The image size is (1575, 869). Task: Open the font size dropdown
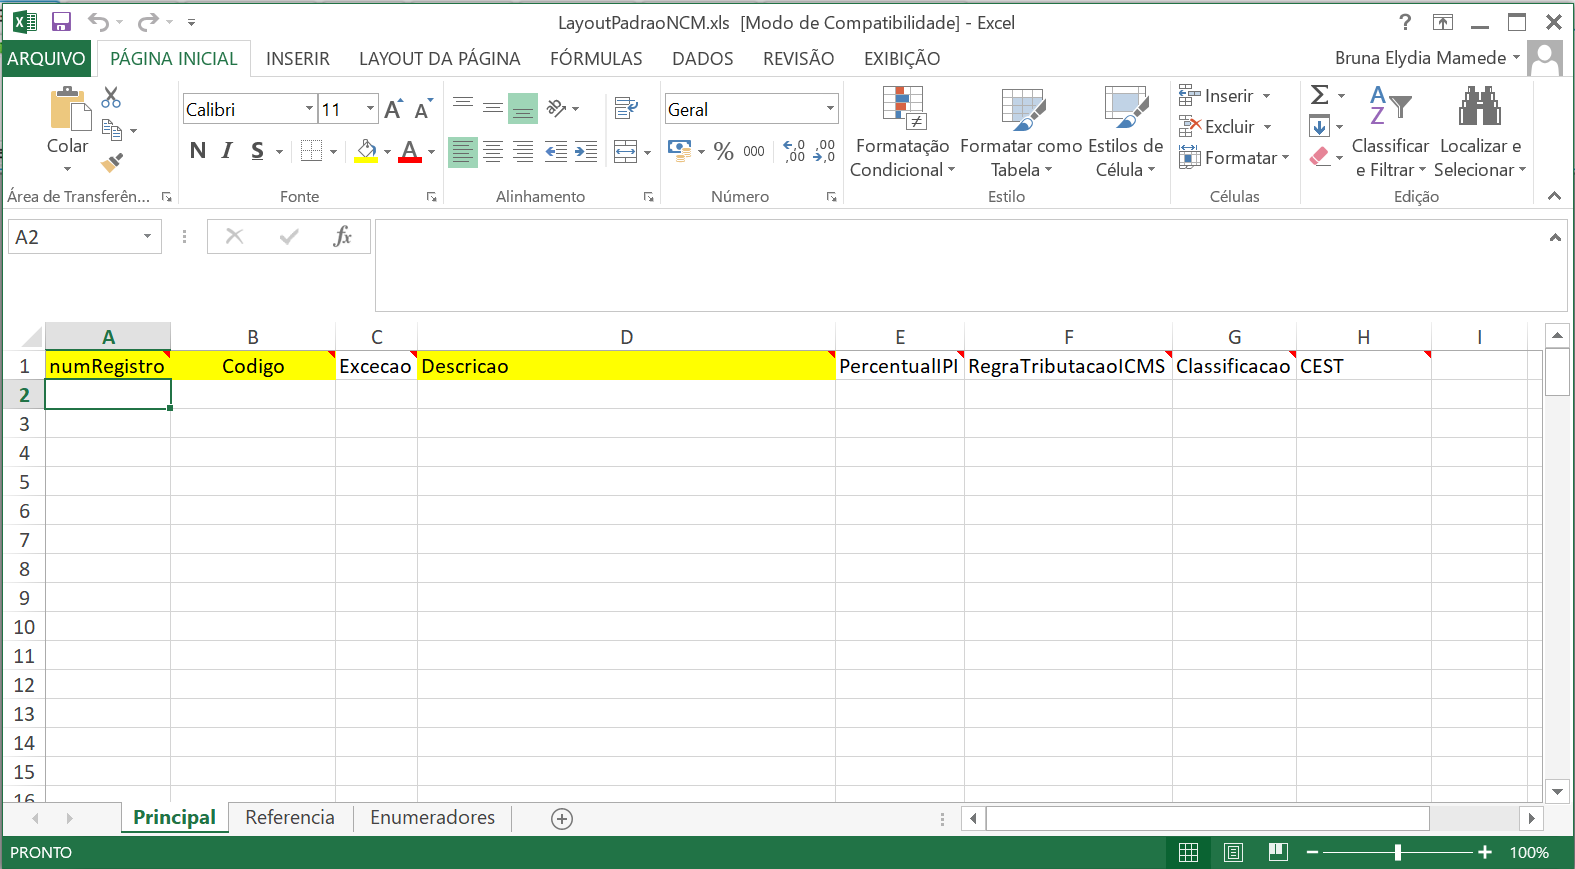pos(371,109)
